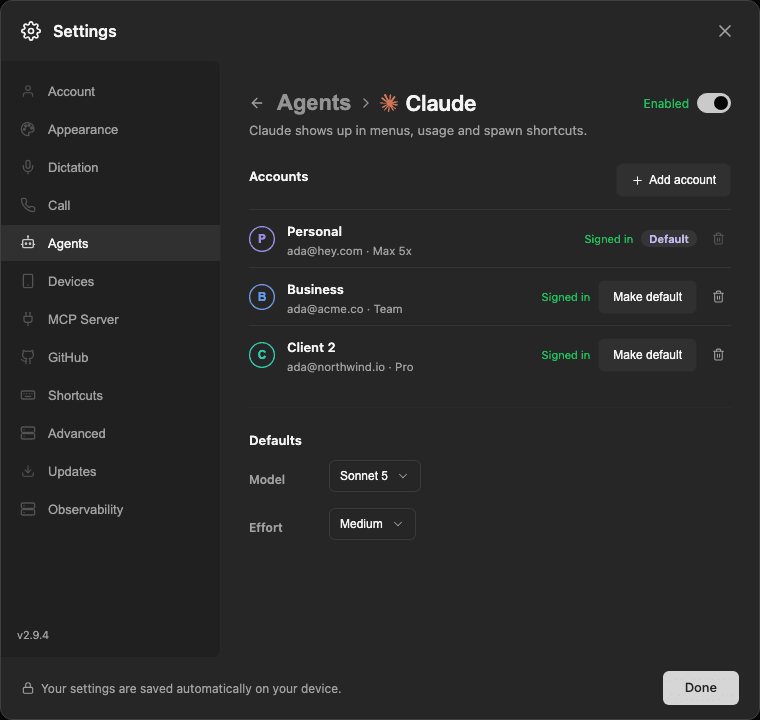Click the Personal account name
760x720 pixels.
[314, 231]
